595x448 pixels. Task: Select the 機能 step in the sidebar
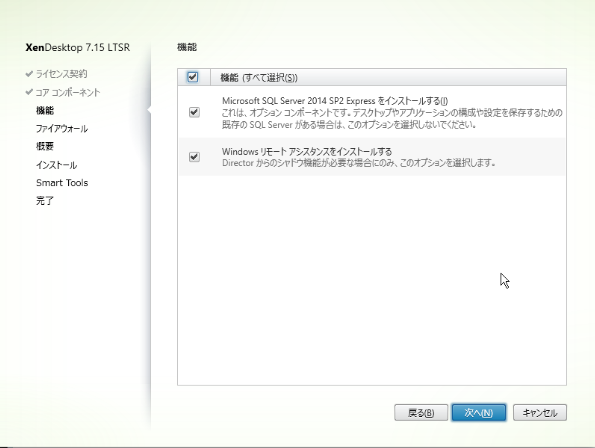click(x=45, y=110)
